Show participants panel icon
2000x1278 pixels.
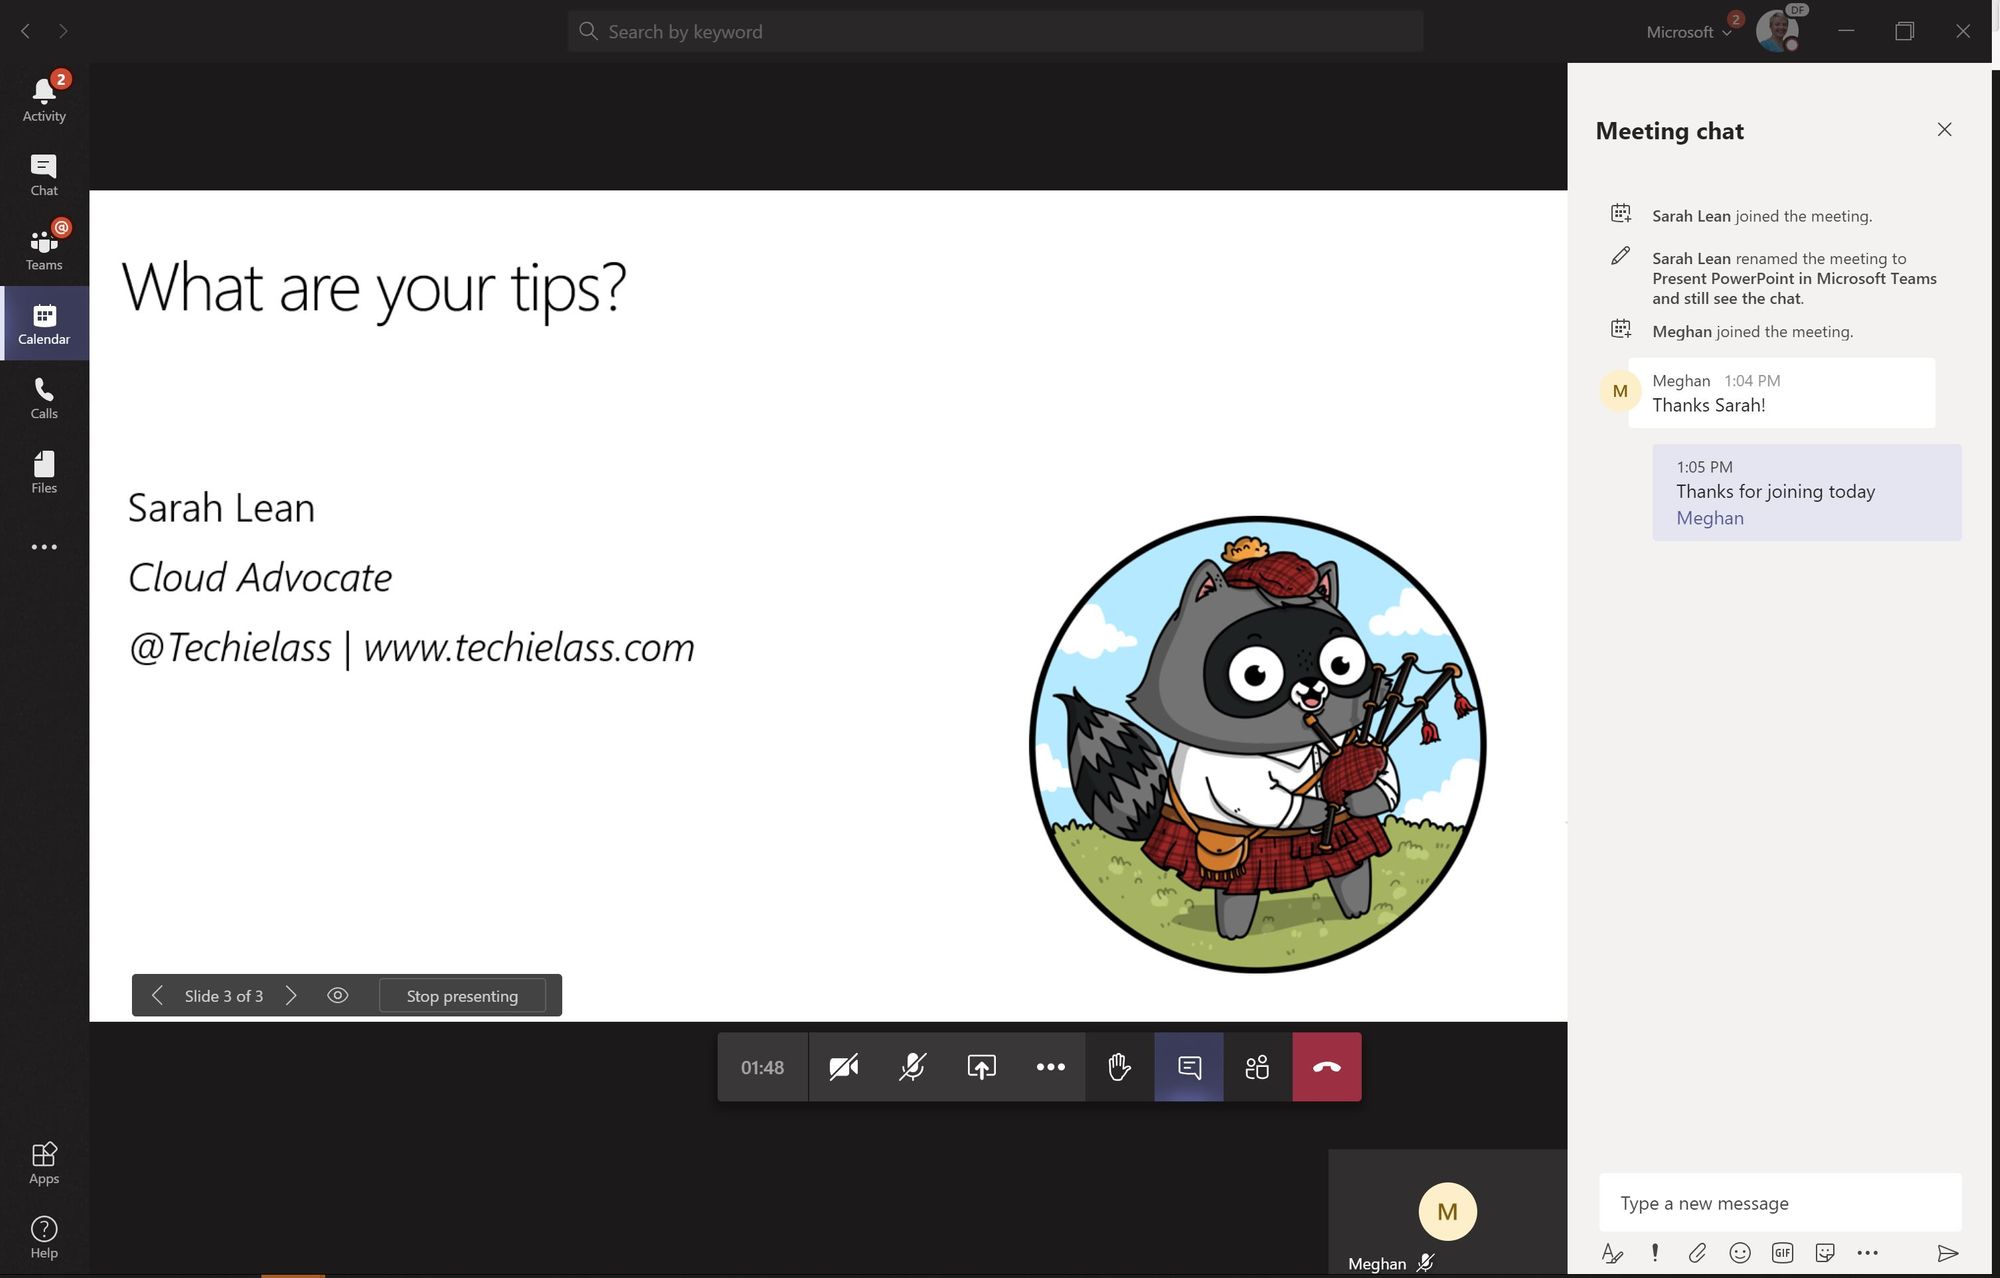point(1257,1067)
